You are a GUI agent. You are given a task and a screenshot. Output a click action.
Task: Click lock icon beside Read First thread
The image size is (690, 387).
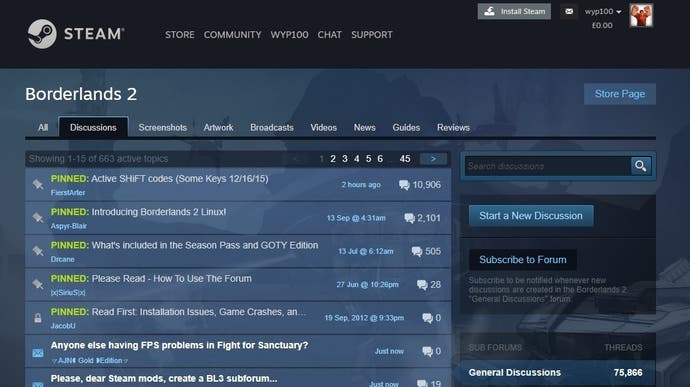[38, 318]
